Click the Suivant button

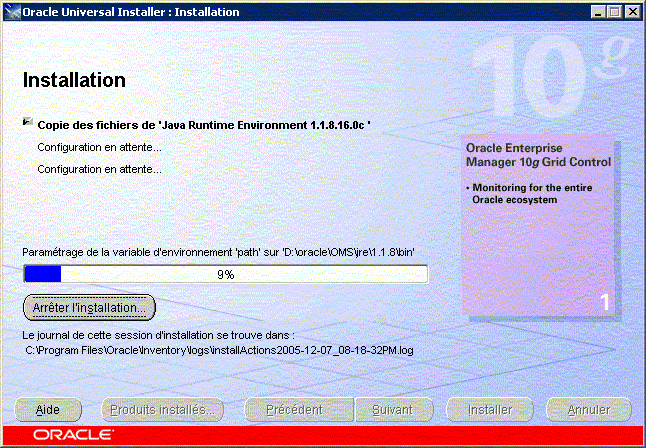click(391, 410)
